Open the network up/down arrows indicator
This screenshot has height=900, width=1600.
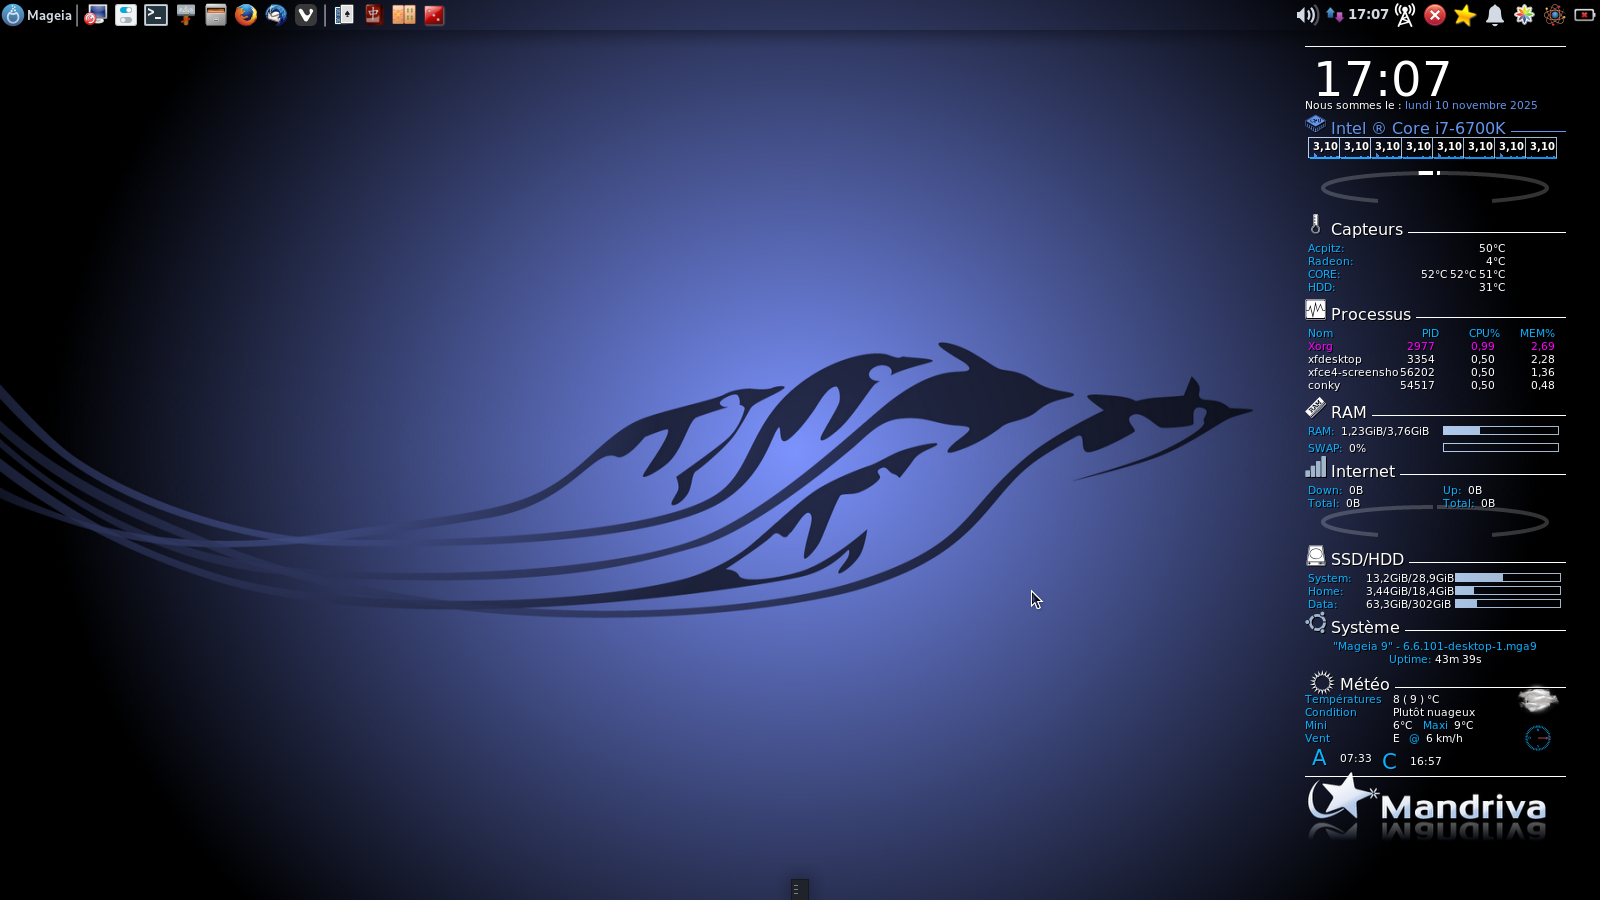pos(1334,15)
